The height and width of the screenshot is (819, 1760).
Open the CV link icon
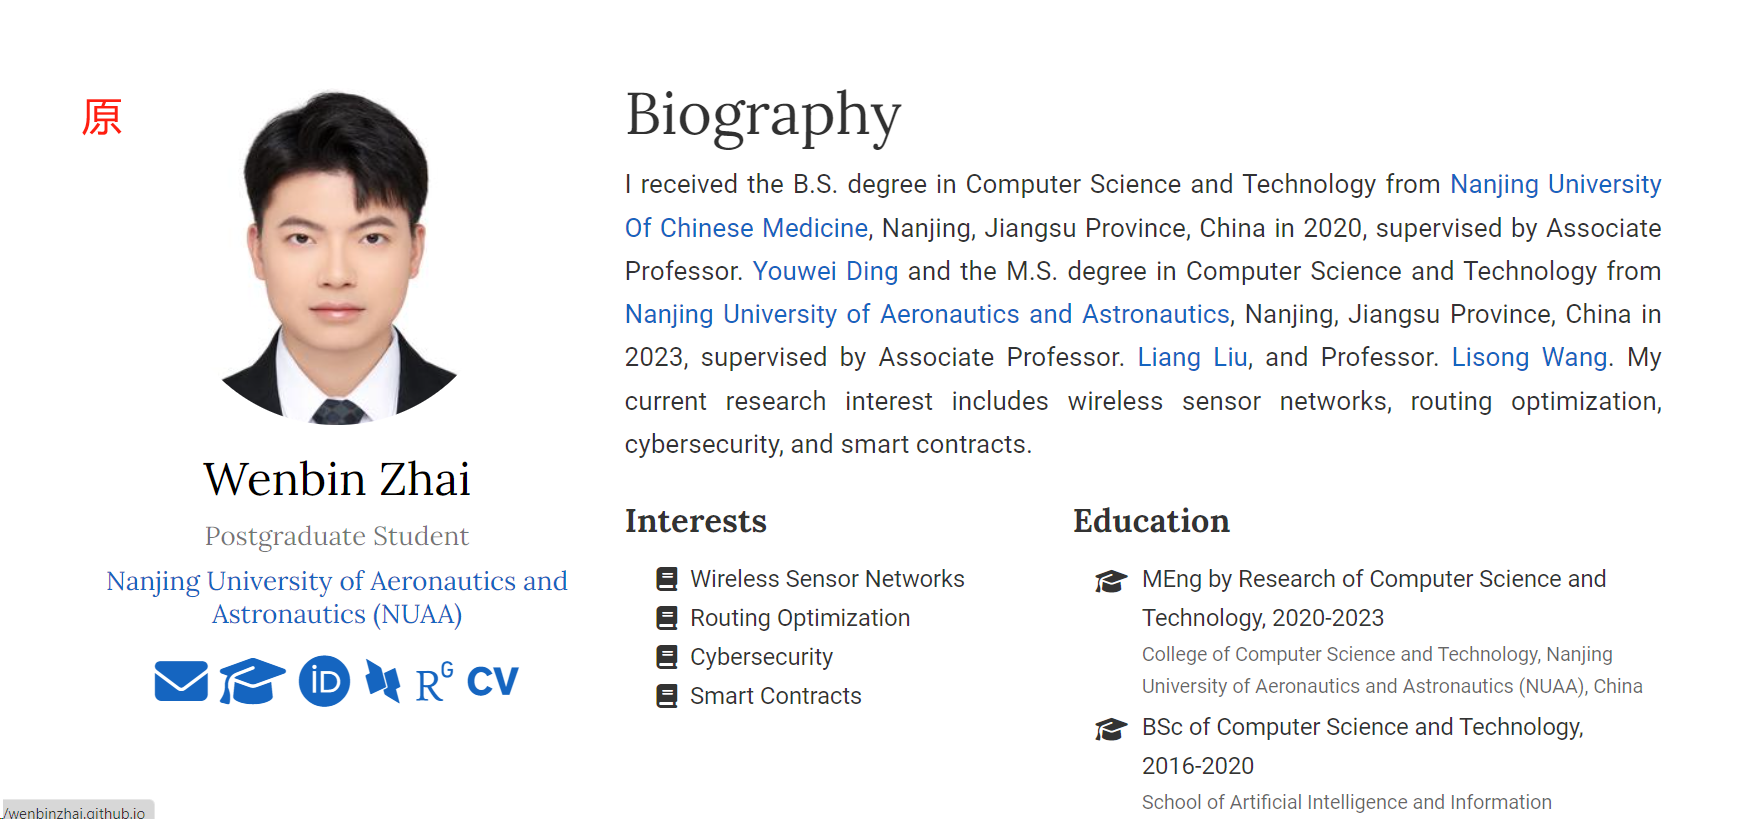click(492, 682)
